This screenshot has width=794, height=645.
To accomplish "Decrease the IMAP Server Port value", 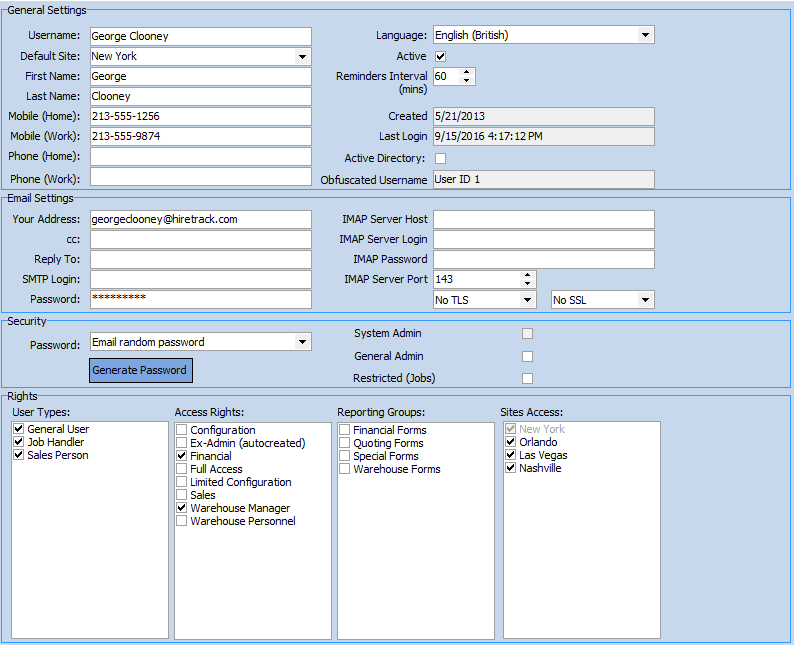I will [x=527, y=284].
